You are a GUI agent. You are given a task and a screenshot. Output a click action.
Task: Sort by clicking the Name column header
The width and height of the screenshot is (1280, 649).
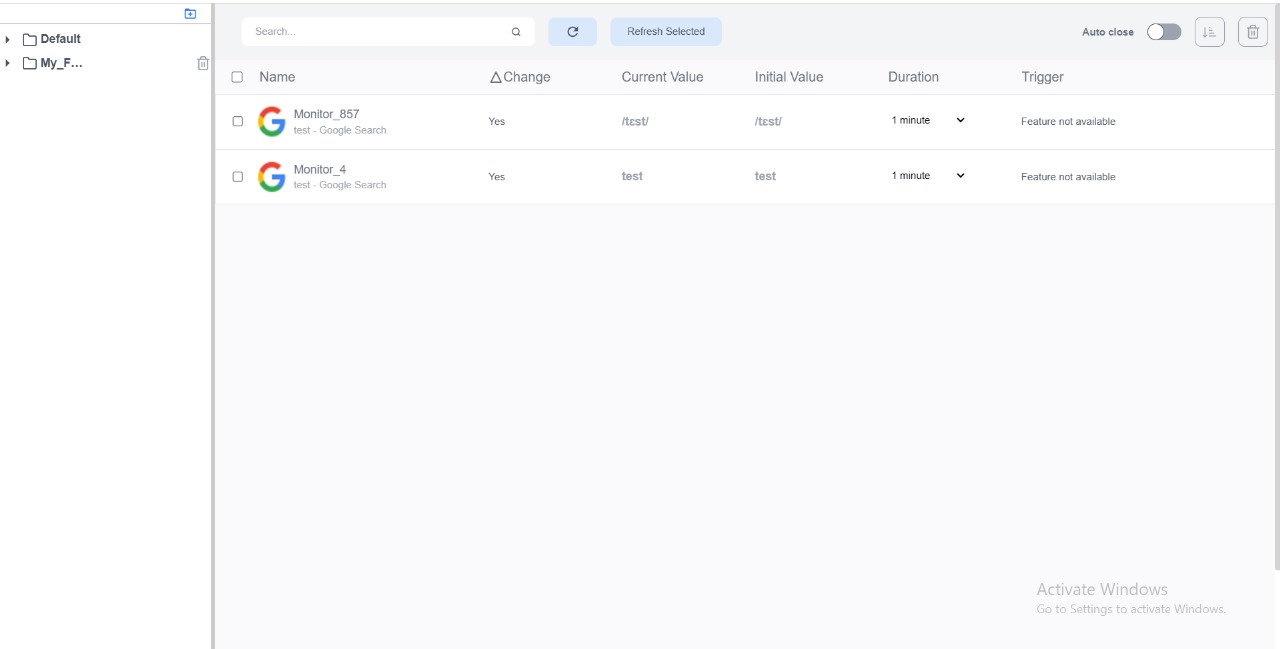277,76
